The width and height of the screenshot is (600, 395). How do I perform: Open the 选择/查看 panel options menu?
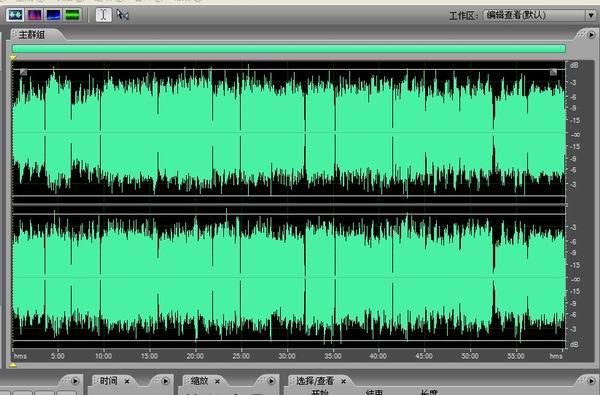coord(591,381)
